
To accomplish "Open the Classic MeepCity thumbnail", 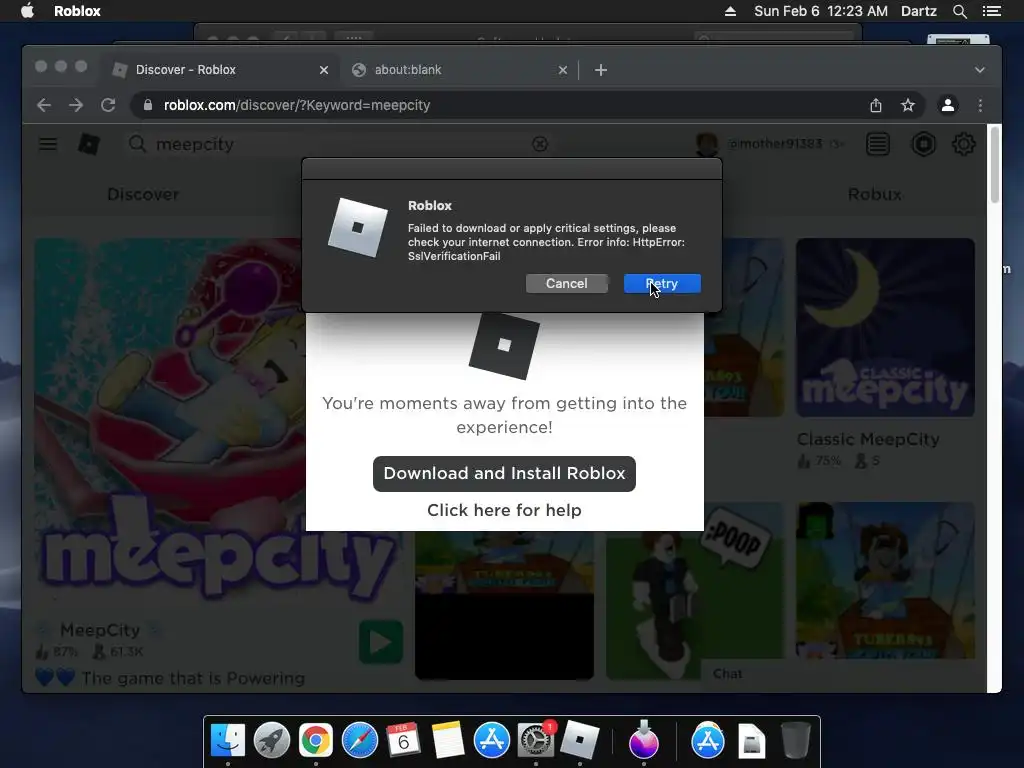I will click(885, 327).
